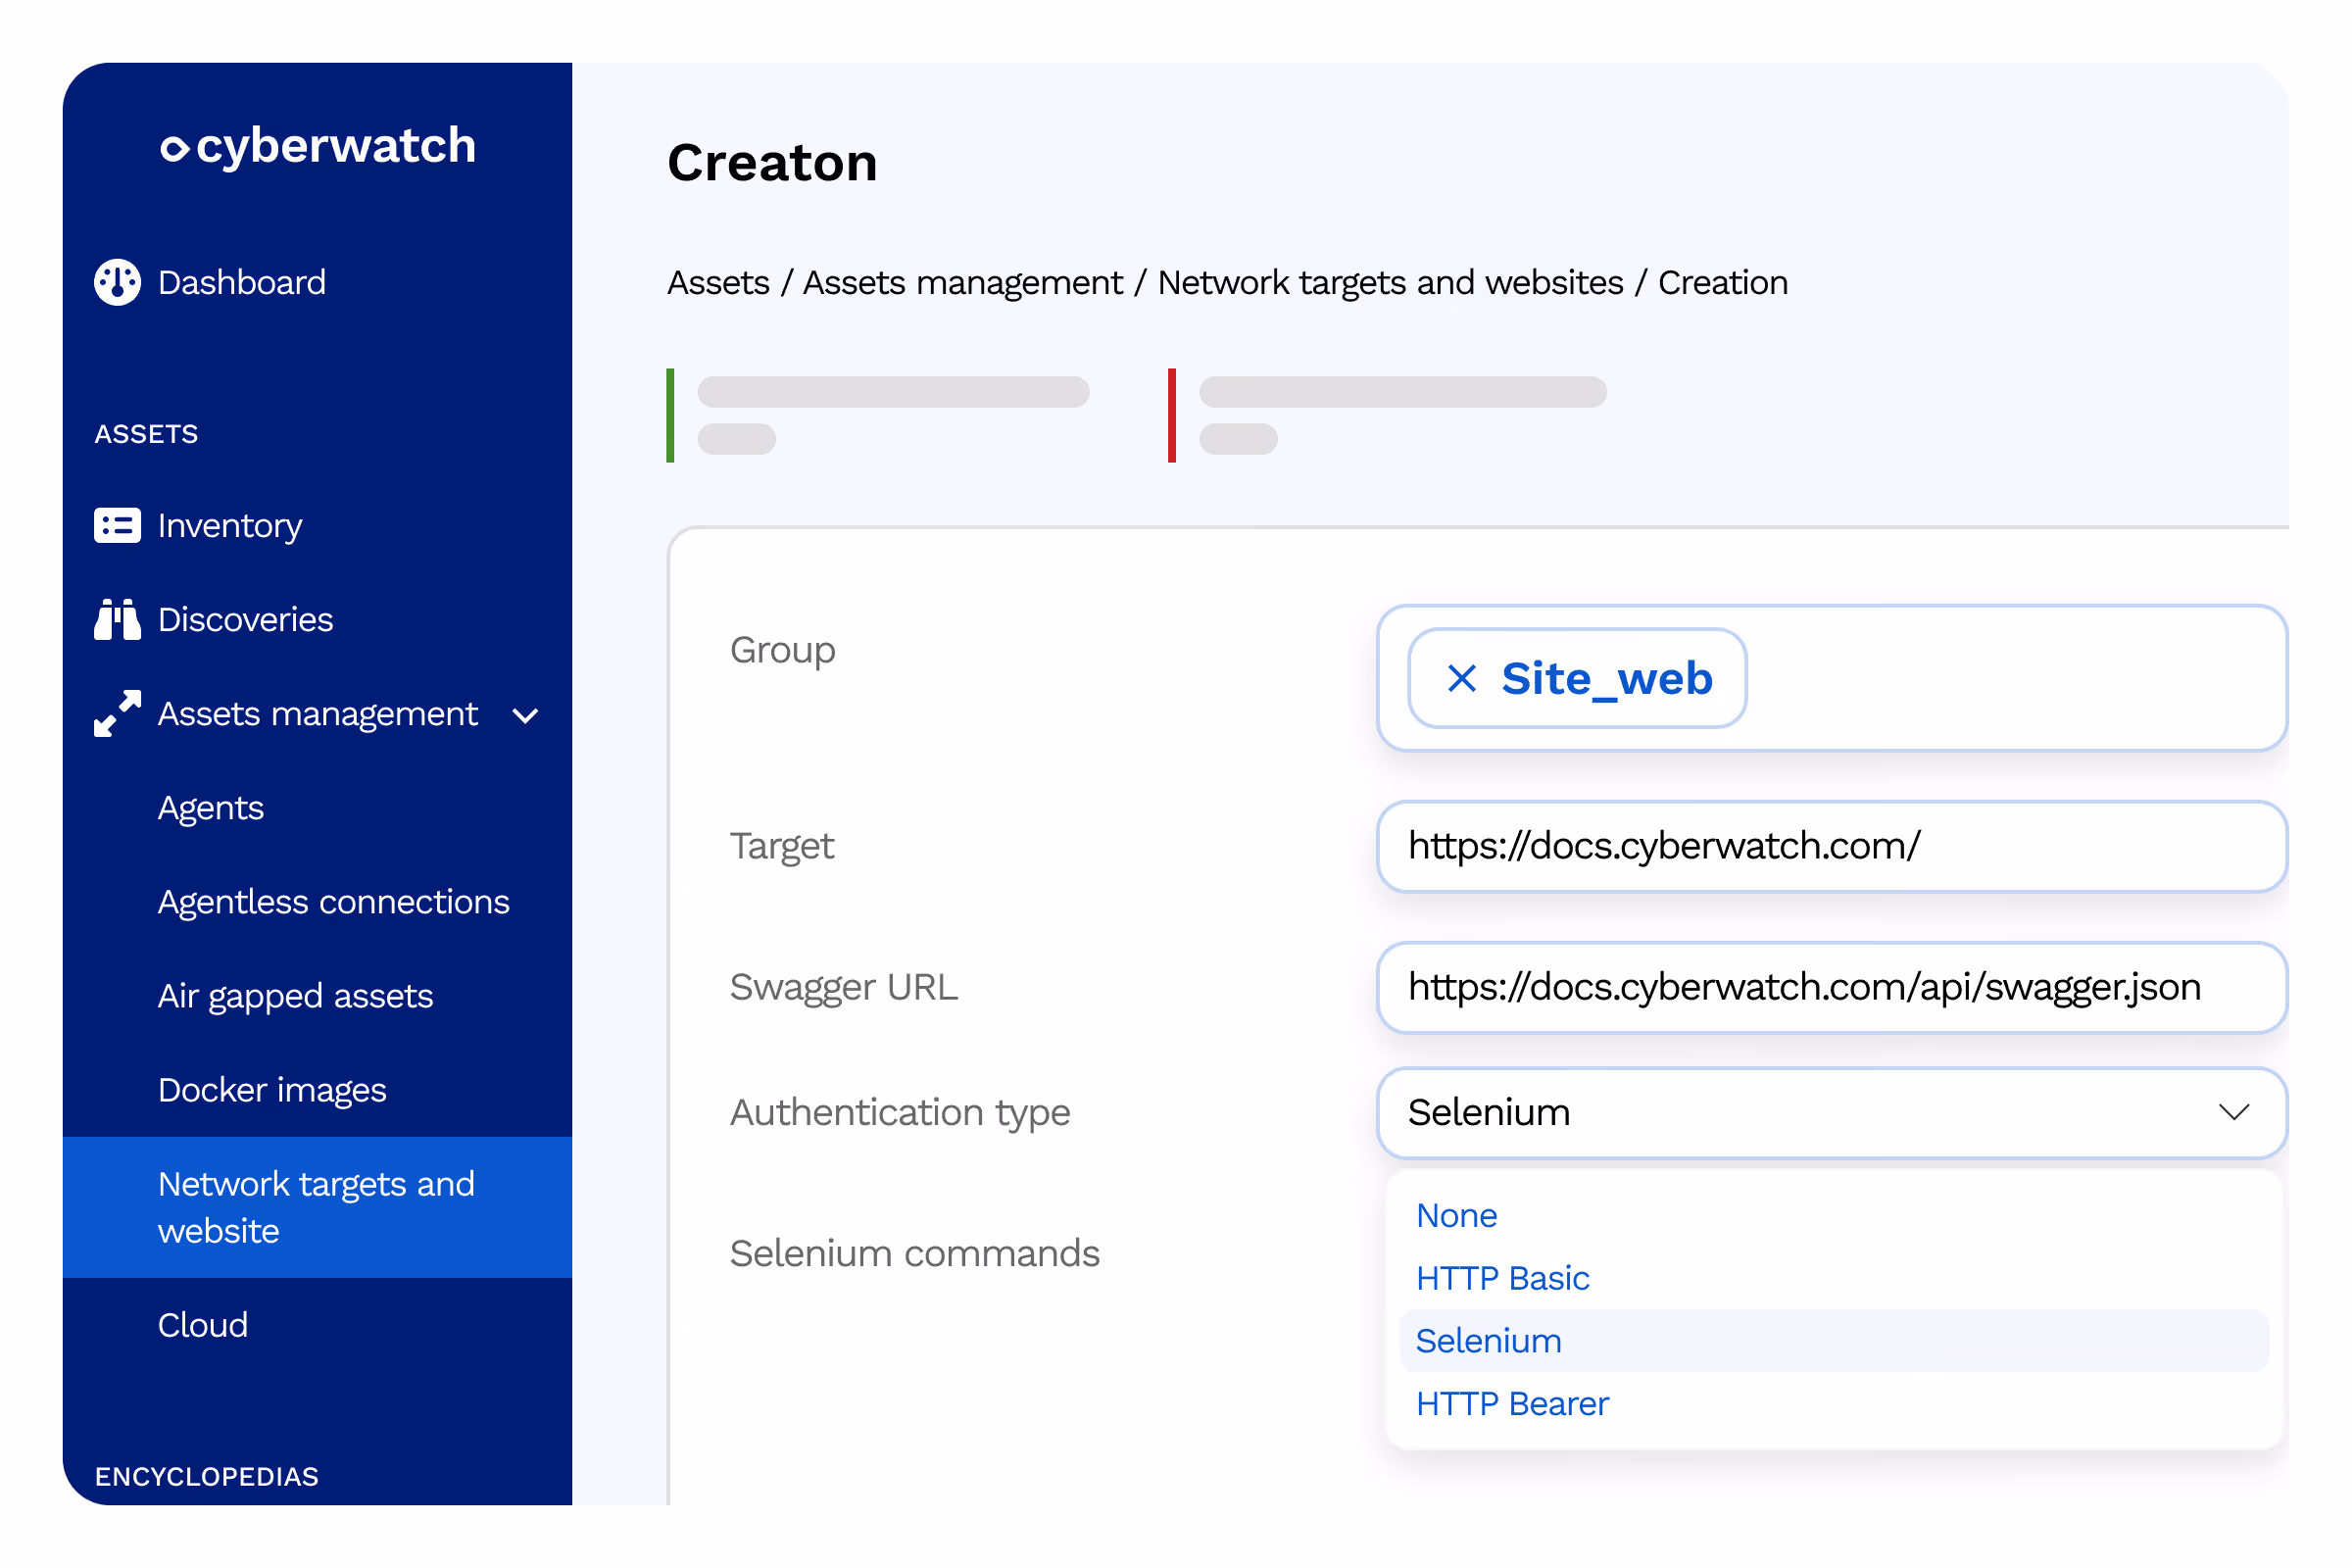Click the Creaton page heading

click(x=772, y=162)
